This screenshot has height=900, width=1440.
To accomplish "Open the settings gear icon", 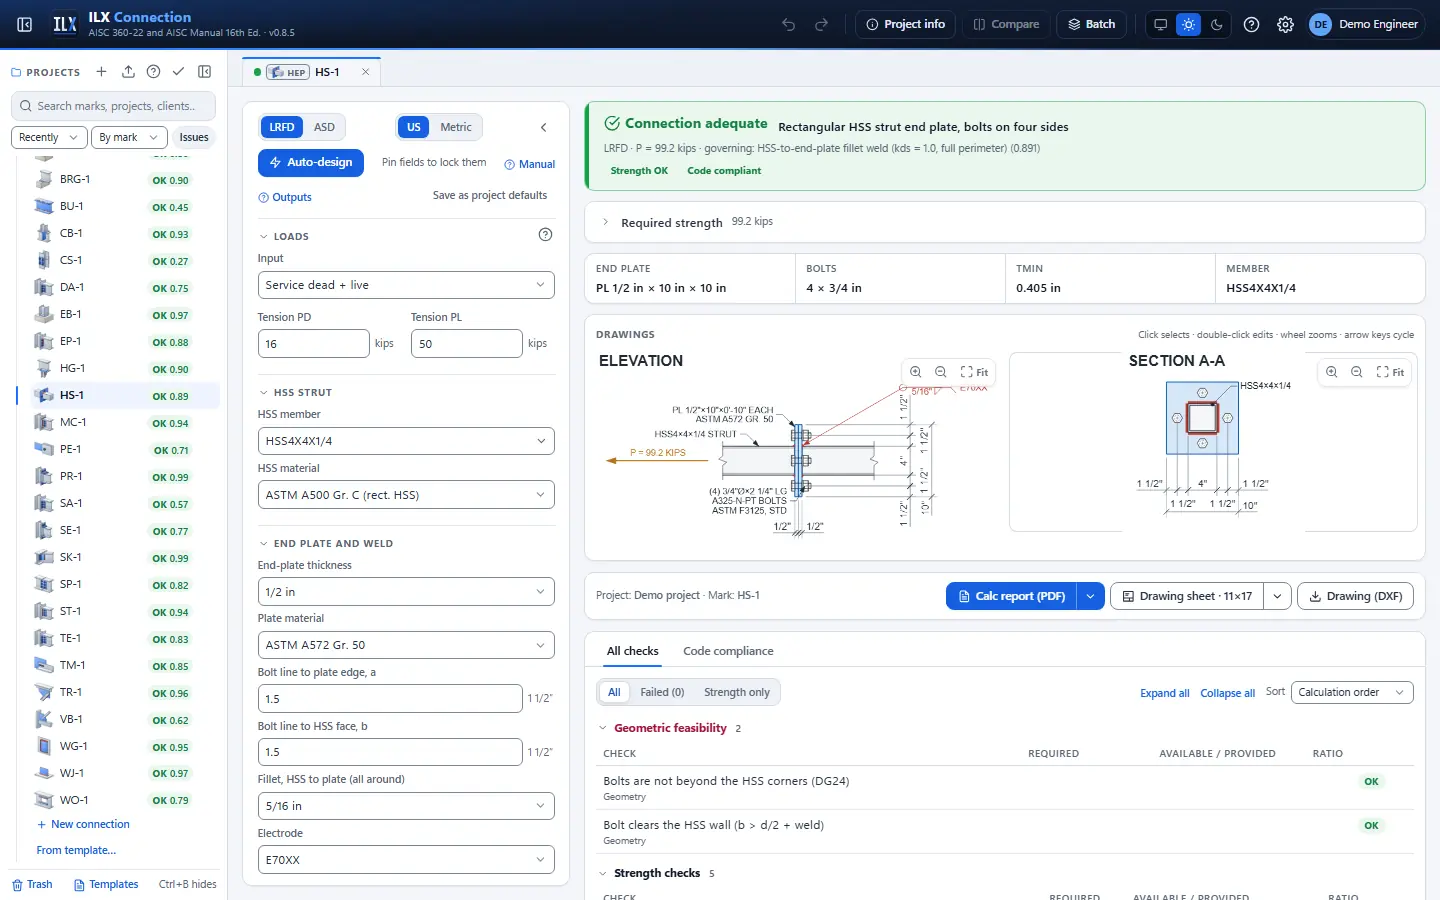I will point(1285,24).
